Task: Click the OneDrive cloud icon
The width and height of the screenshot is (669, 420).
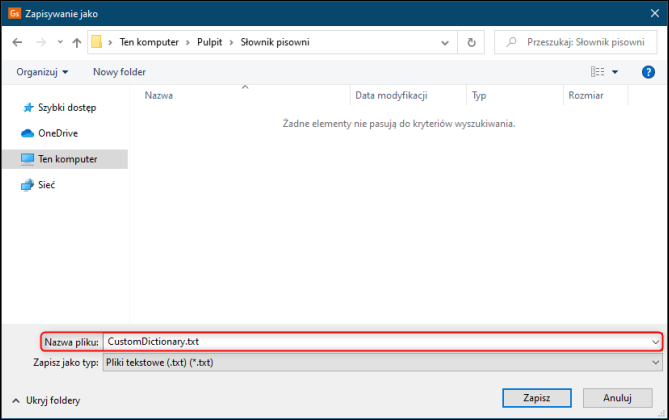Action: pyautogui.click(x=27, y=134)
